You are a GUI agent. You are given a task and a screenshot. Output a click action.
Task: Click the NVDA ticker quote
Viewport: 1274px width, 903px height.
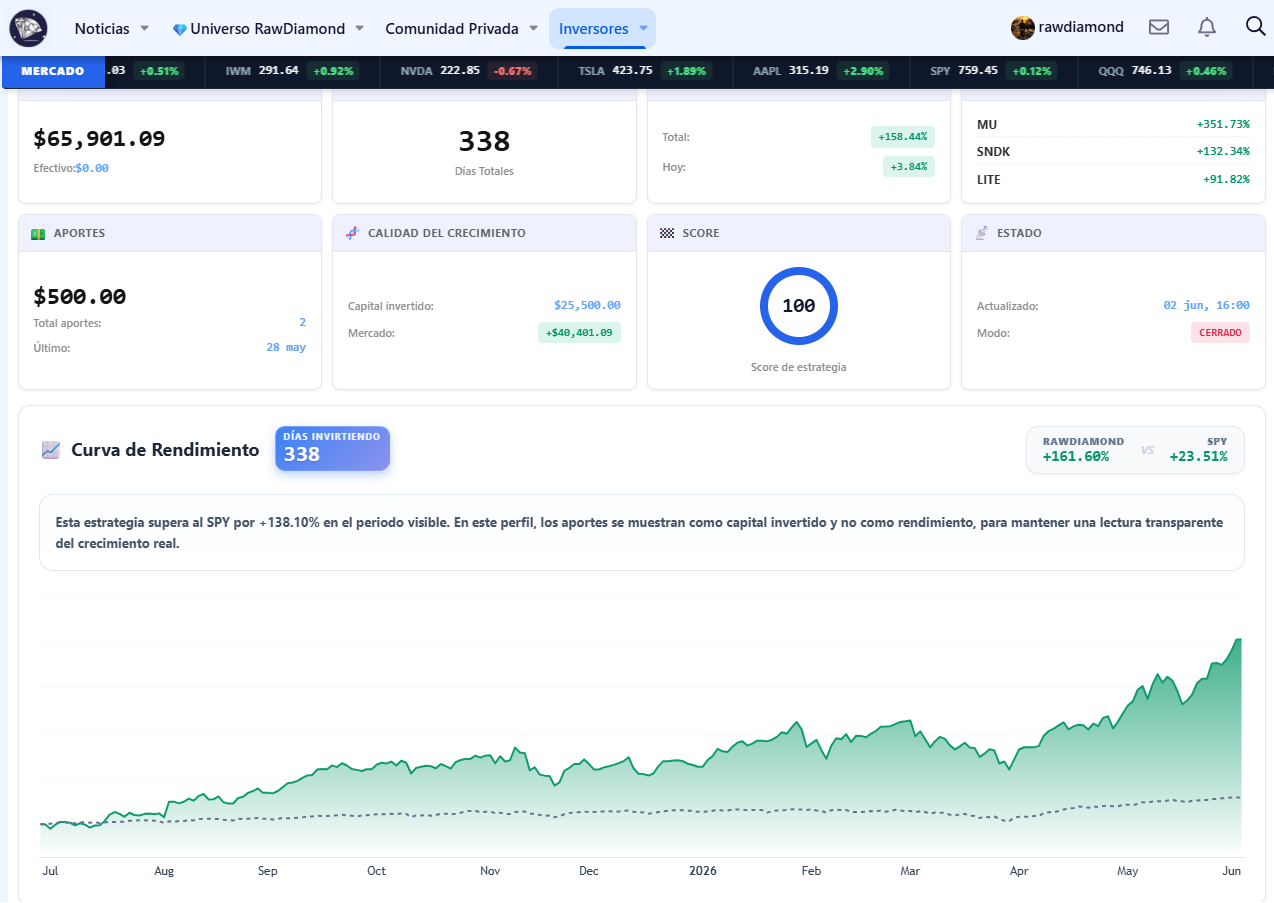(467, 71)
